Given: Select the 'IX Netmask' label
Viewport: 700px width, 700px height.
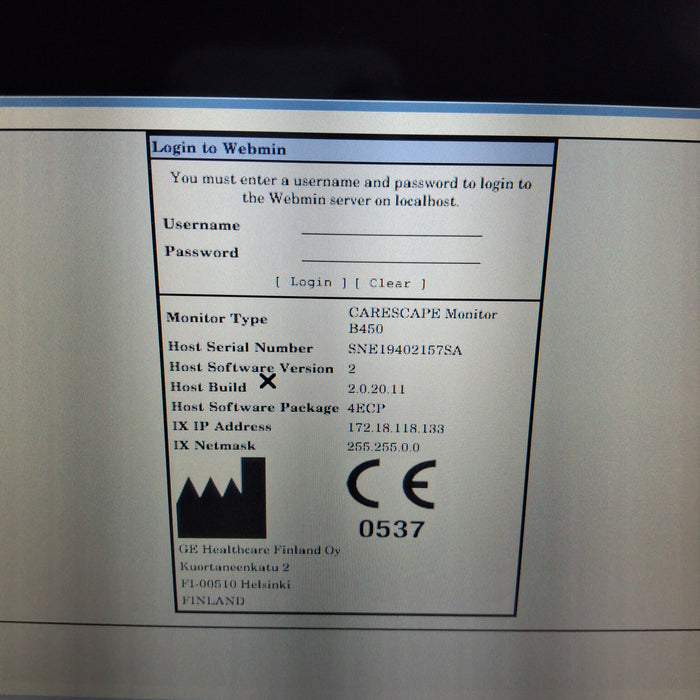Looking at the screenshot, I should (x=214, y=445).
